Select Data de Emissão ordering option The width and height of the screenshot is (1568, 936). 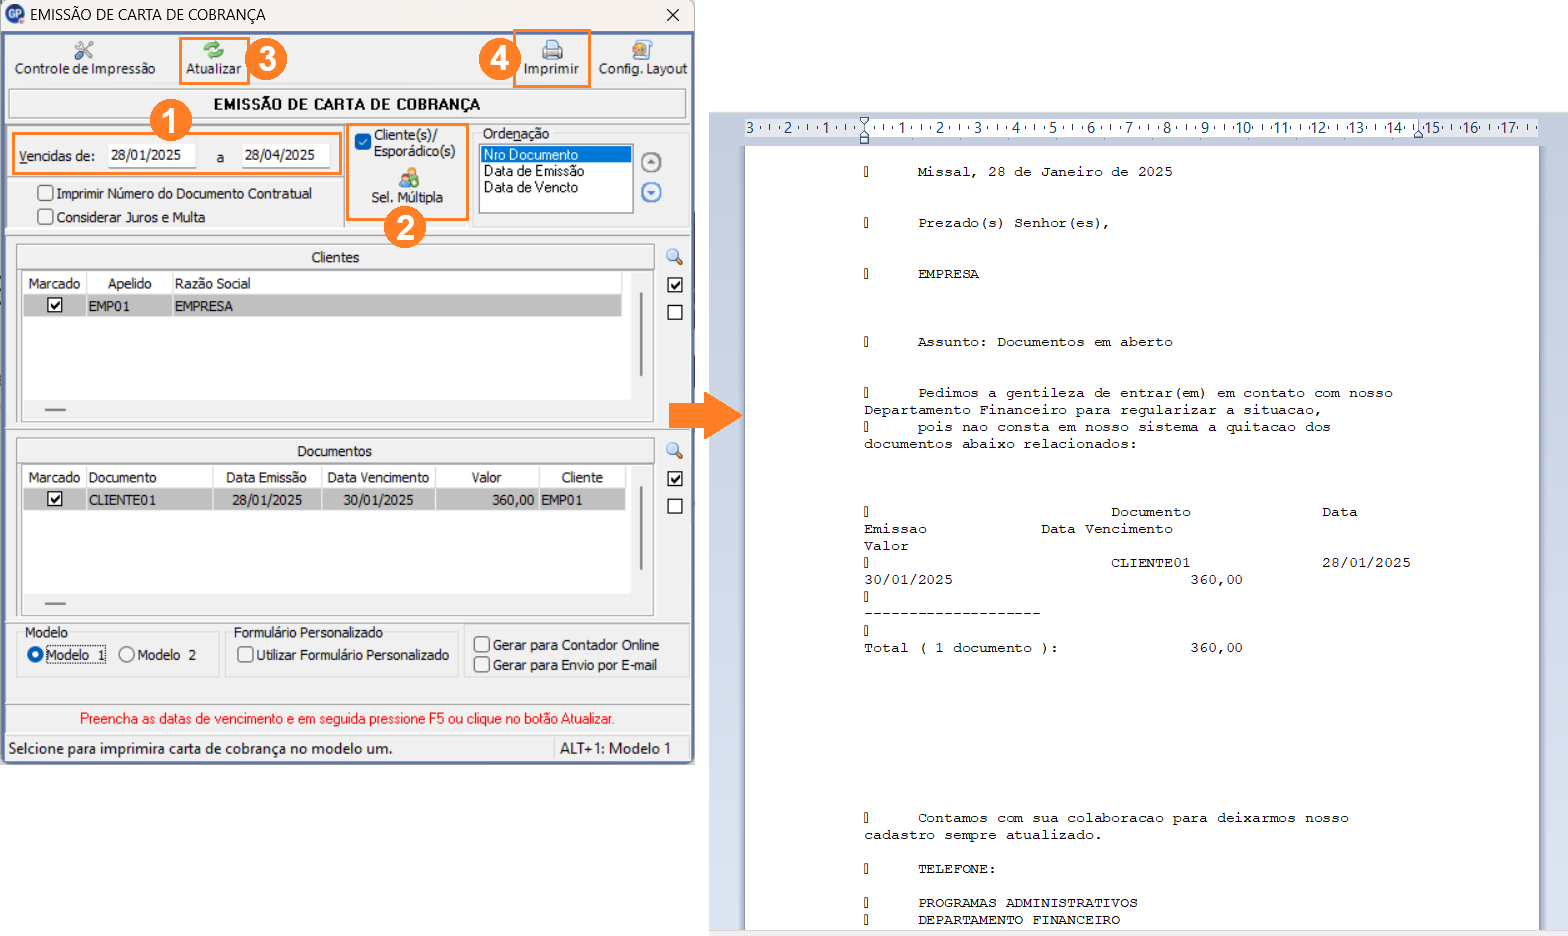tap(556, 171)
